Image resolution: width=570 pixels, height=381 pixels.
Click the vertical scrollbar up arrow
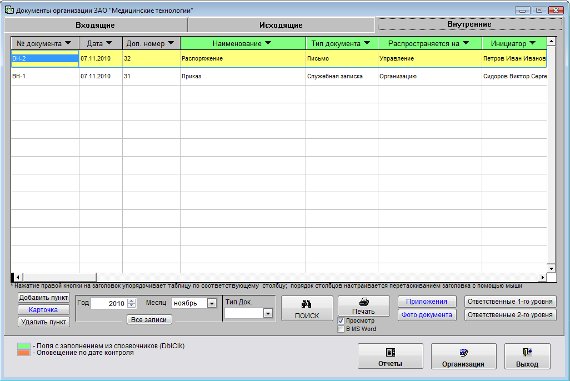tap(551, 41)
